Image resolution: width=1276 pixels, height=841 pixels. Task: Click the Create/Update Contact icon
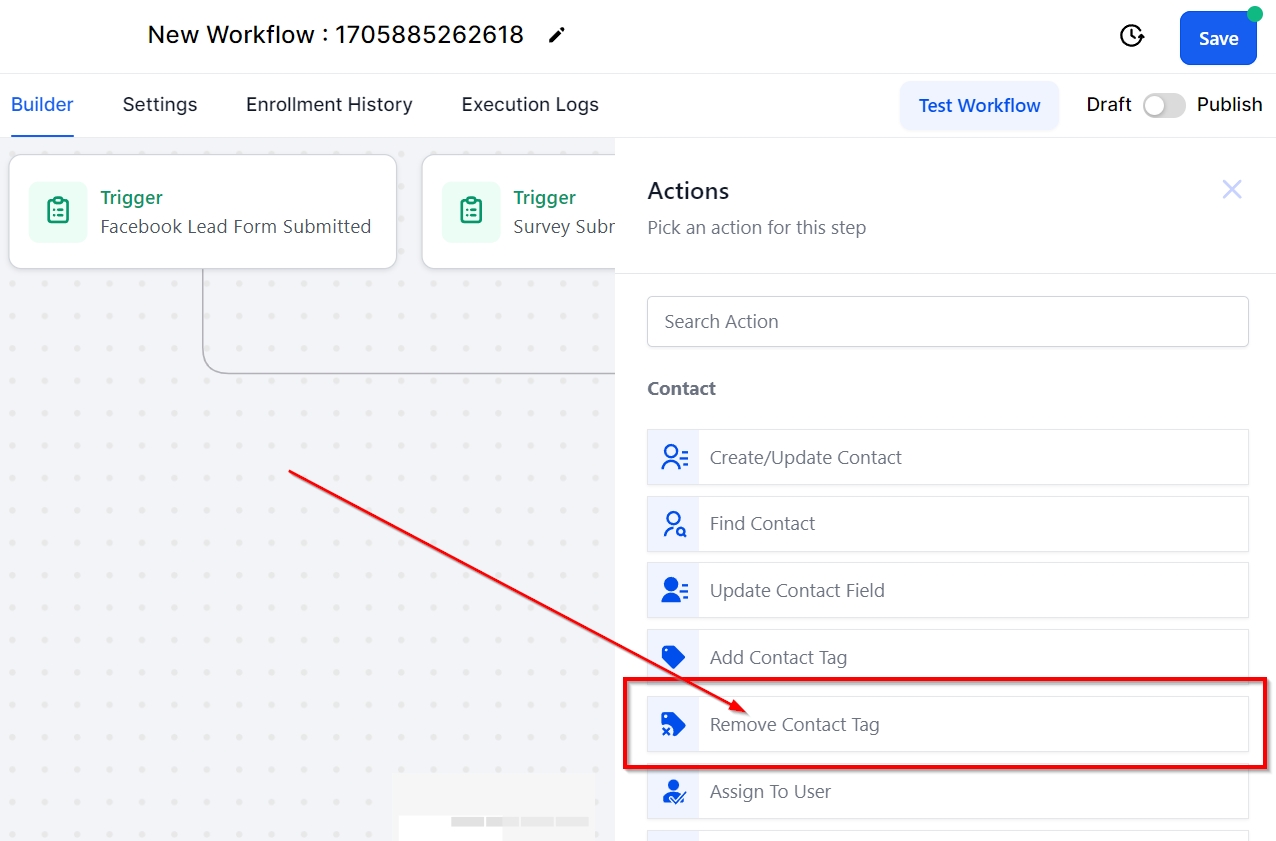tap(674, 457)
